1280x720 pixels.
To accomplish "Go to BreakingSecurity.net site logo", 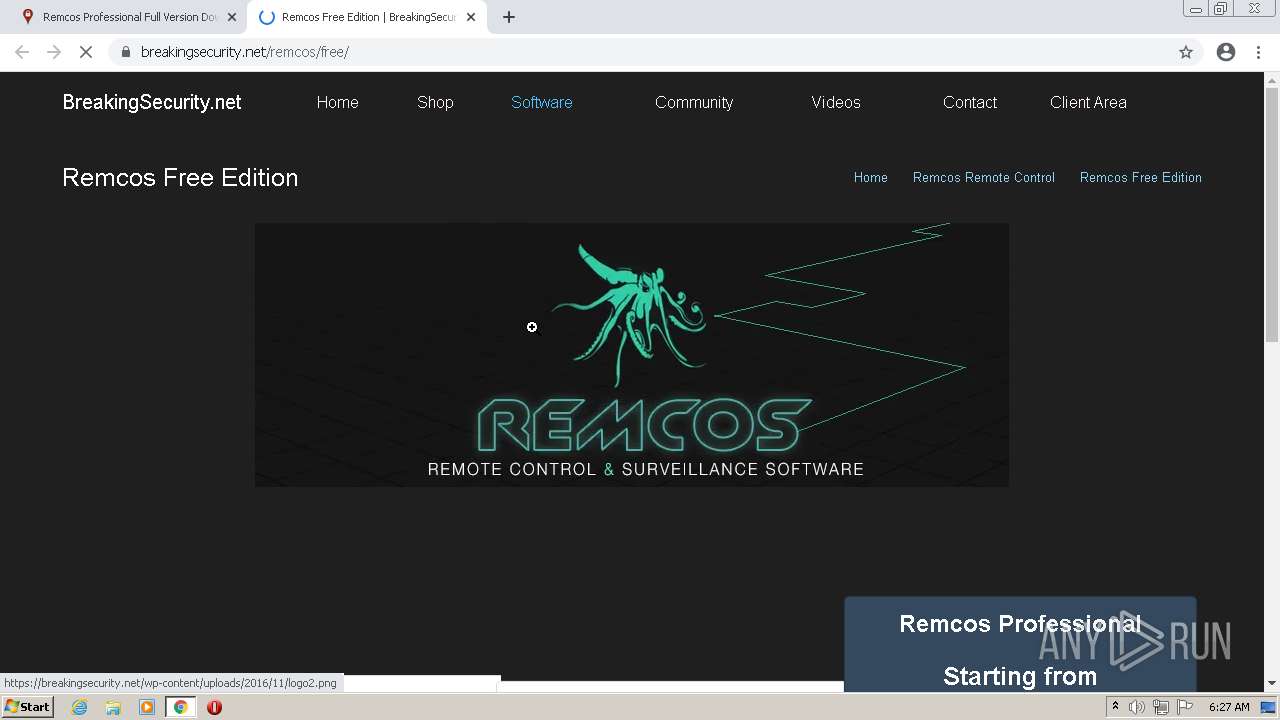I will [152, 102].
